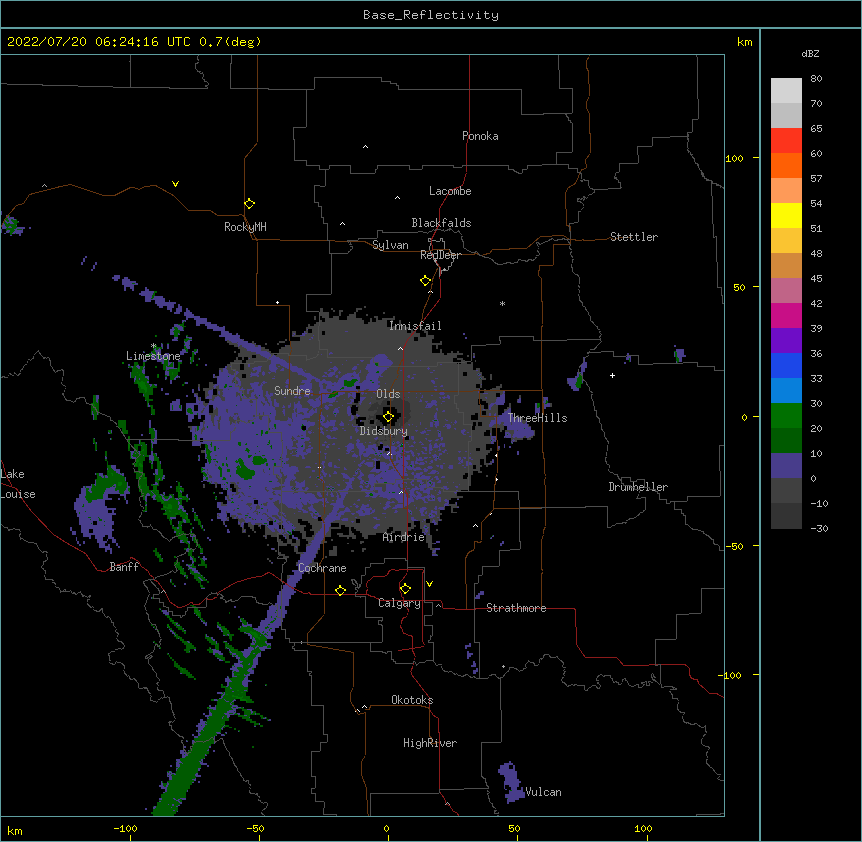Click the purple radar echo beside Vulcan

click(x=511, y=782)
